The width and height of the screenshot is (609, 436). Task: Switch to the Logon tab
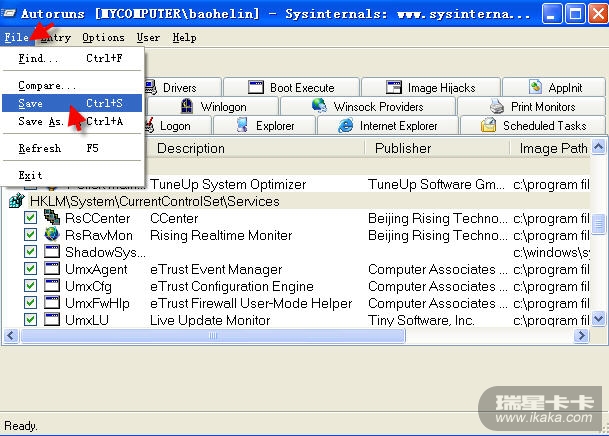178,126
